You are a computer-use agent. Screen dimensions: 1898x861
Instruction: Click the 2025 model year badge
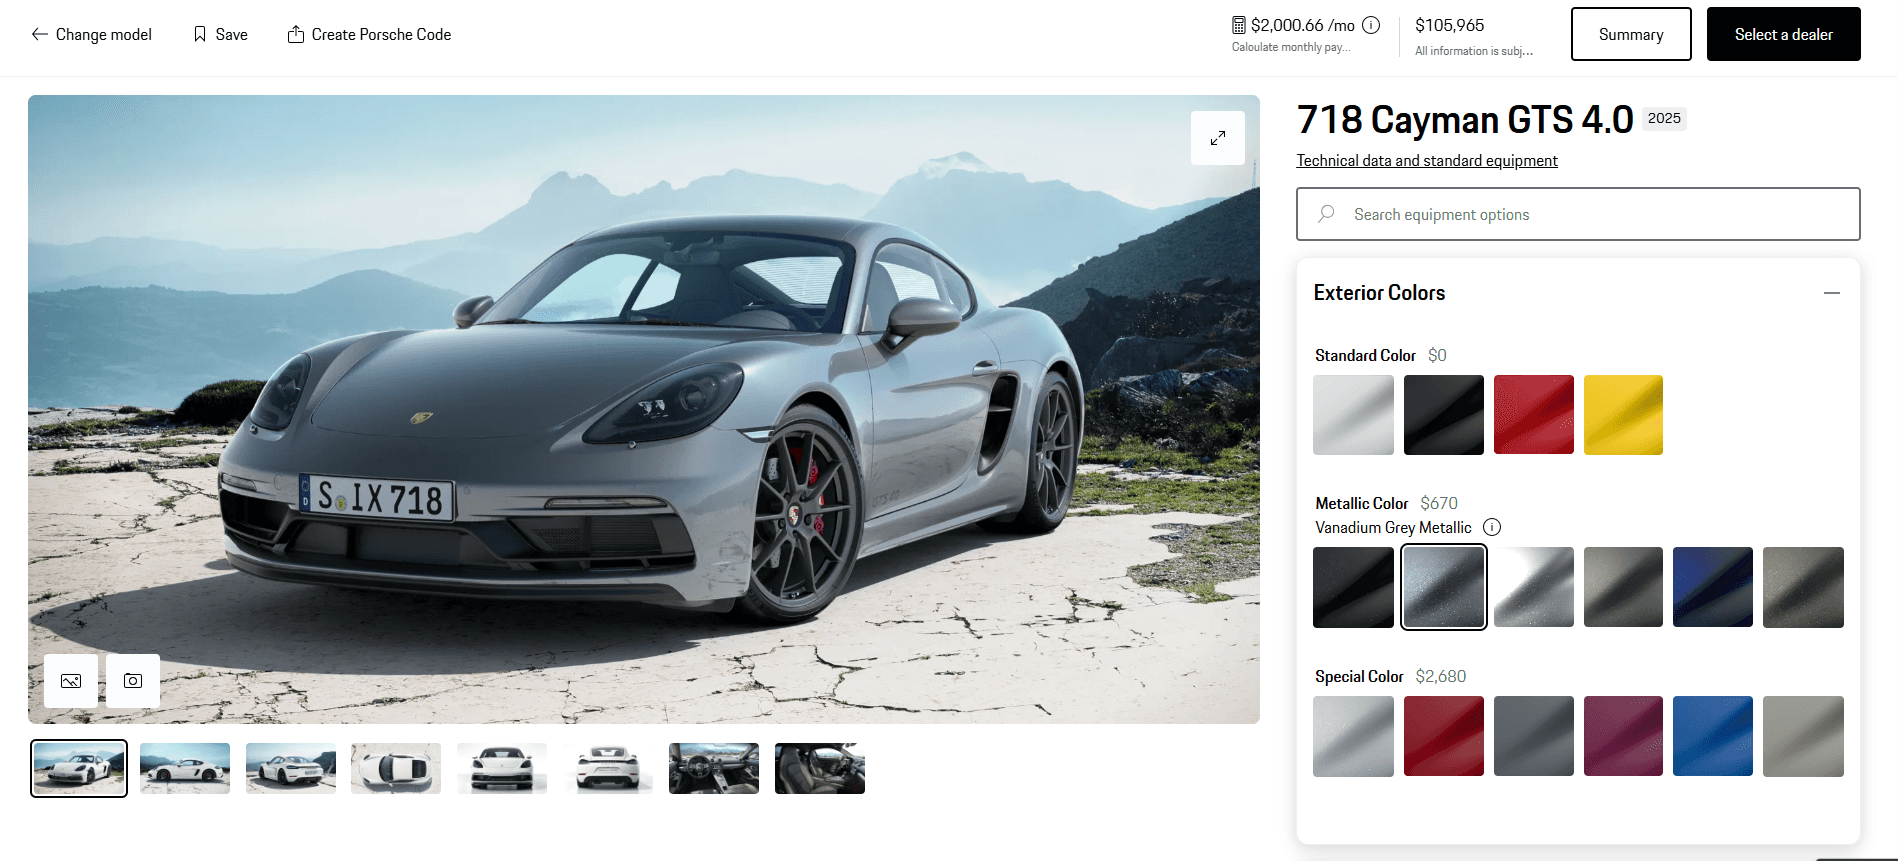pos(1664,118)
